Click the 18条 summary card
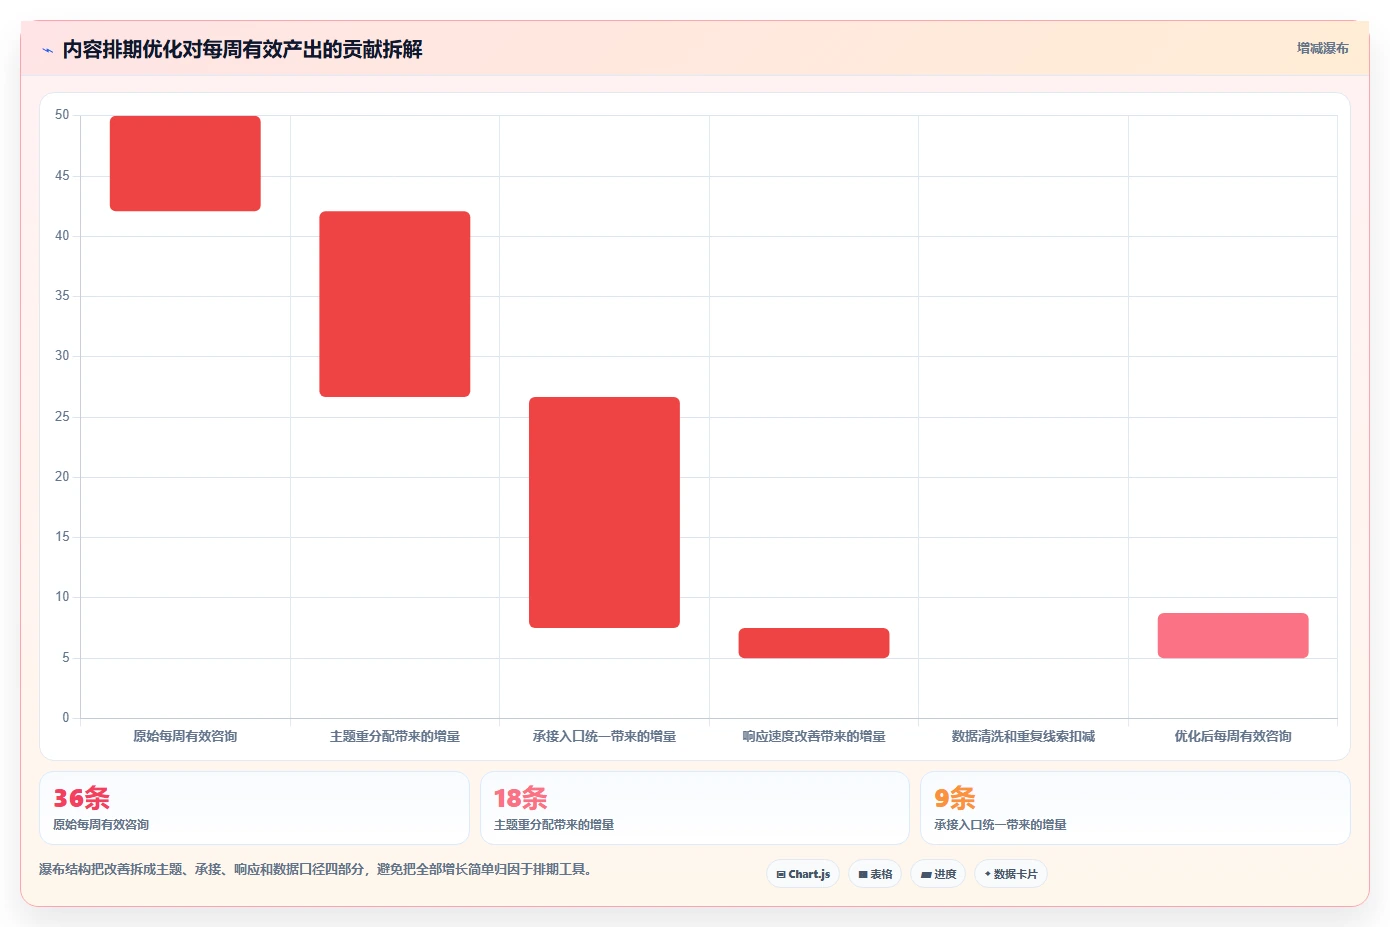This screenshot has height=927, width=1390. pos(695,808)
